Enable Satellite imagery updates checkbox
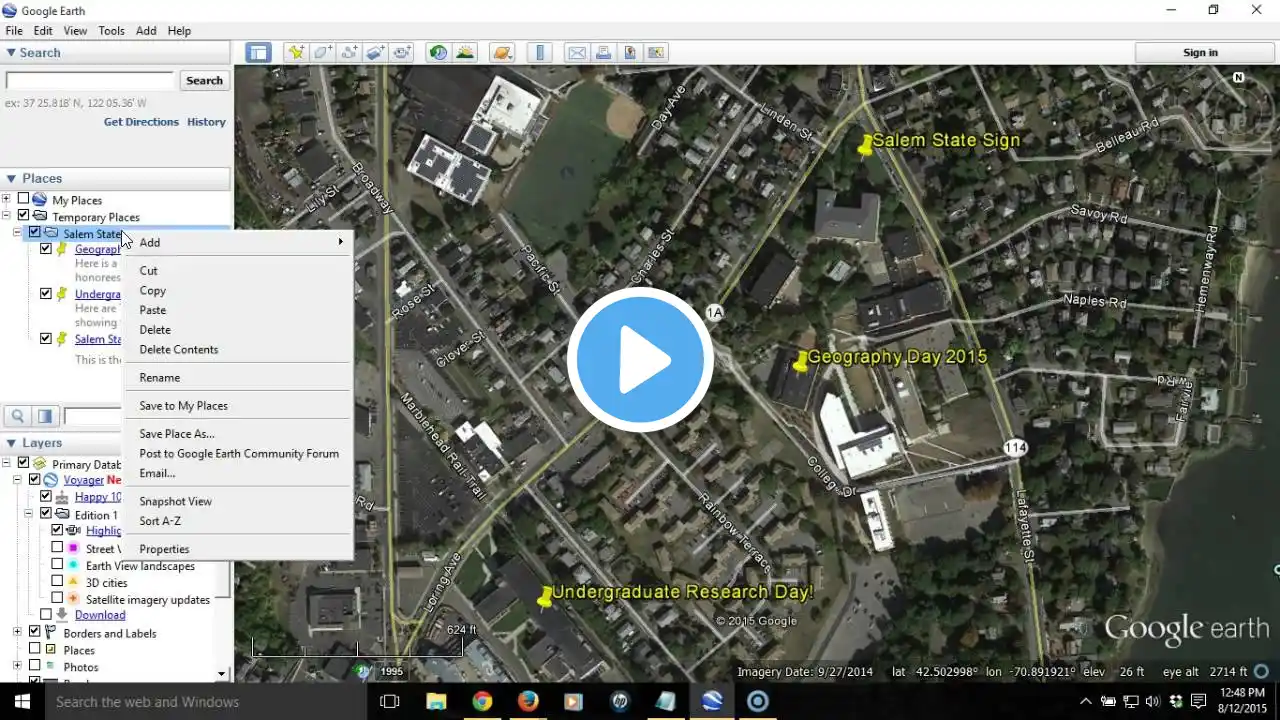 (57, 598)
